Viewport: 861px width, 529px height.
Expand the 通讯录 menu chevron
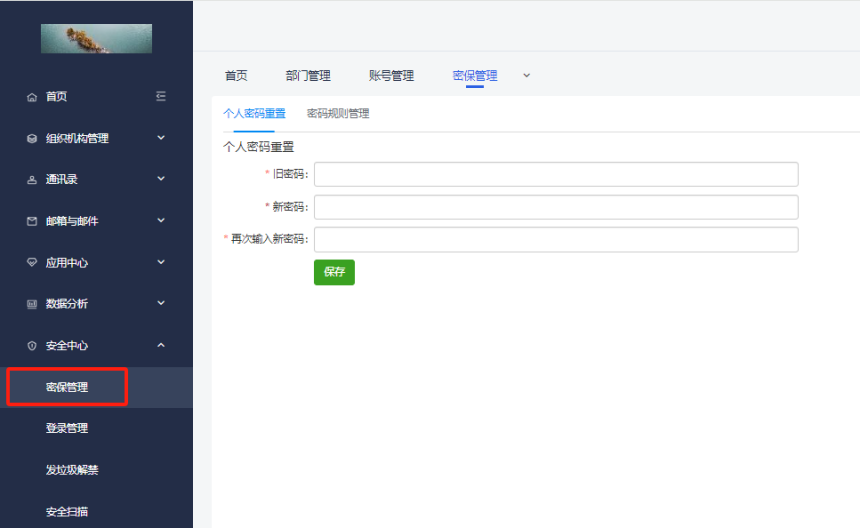pyautogui.click(x=161, y=179)
